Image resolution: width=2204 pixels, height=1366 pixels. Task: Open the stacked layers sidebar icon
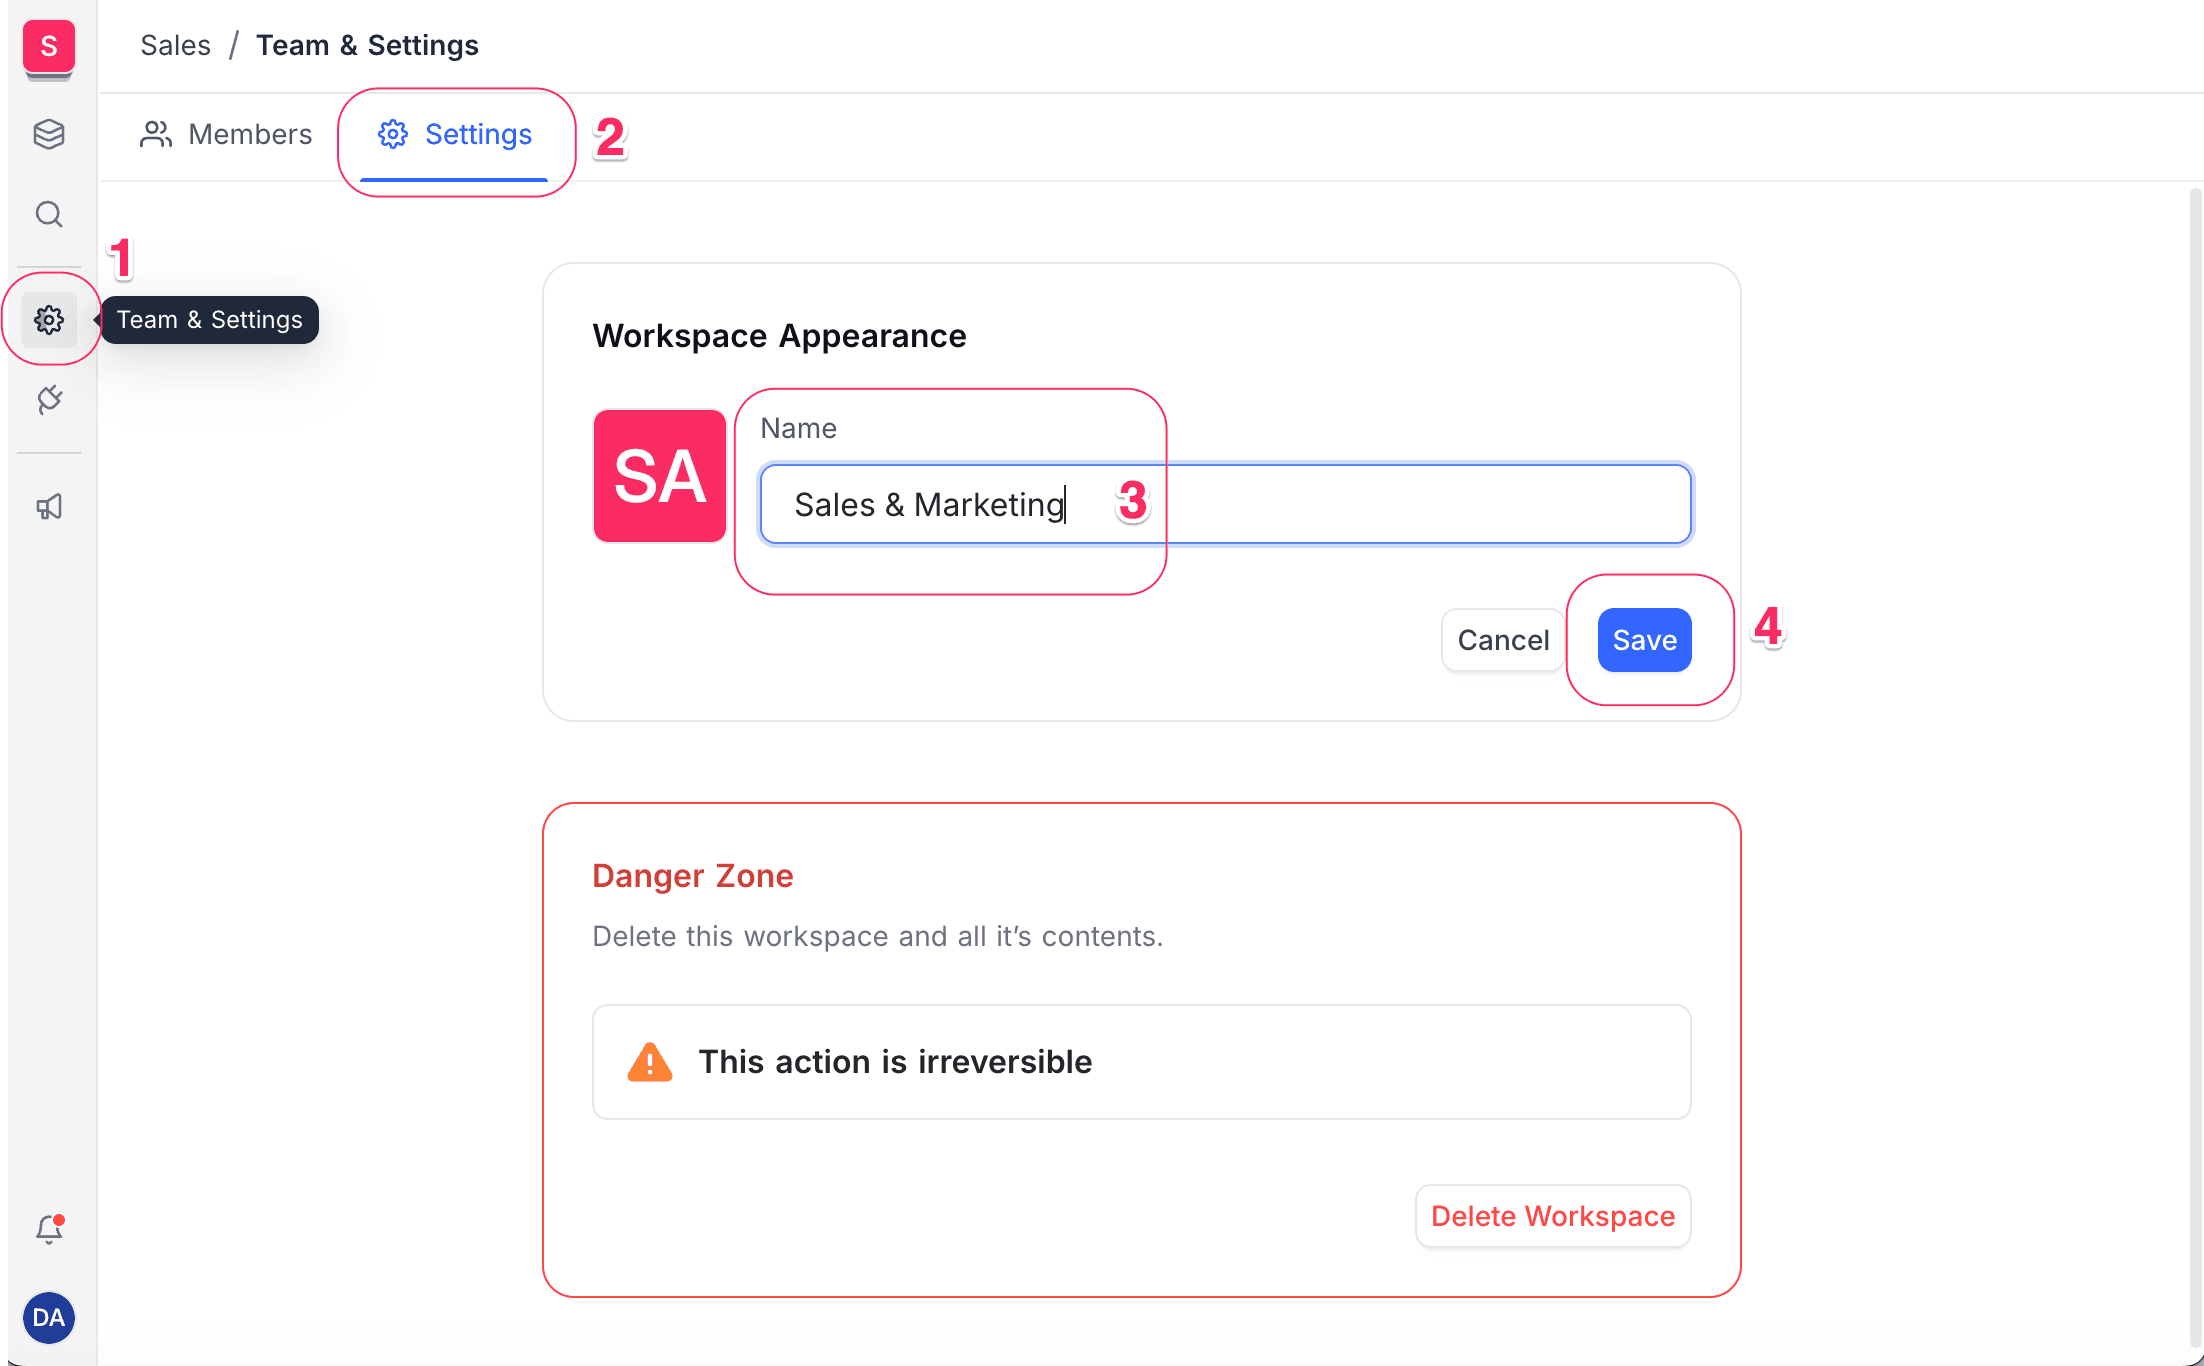click(48, 134)
